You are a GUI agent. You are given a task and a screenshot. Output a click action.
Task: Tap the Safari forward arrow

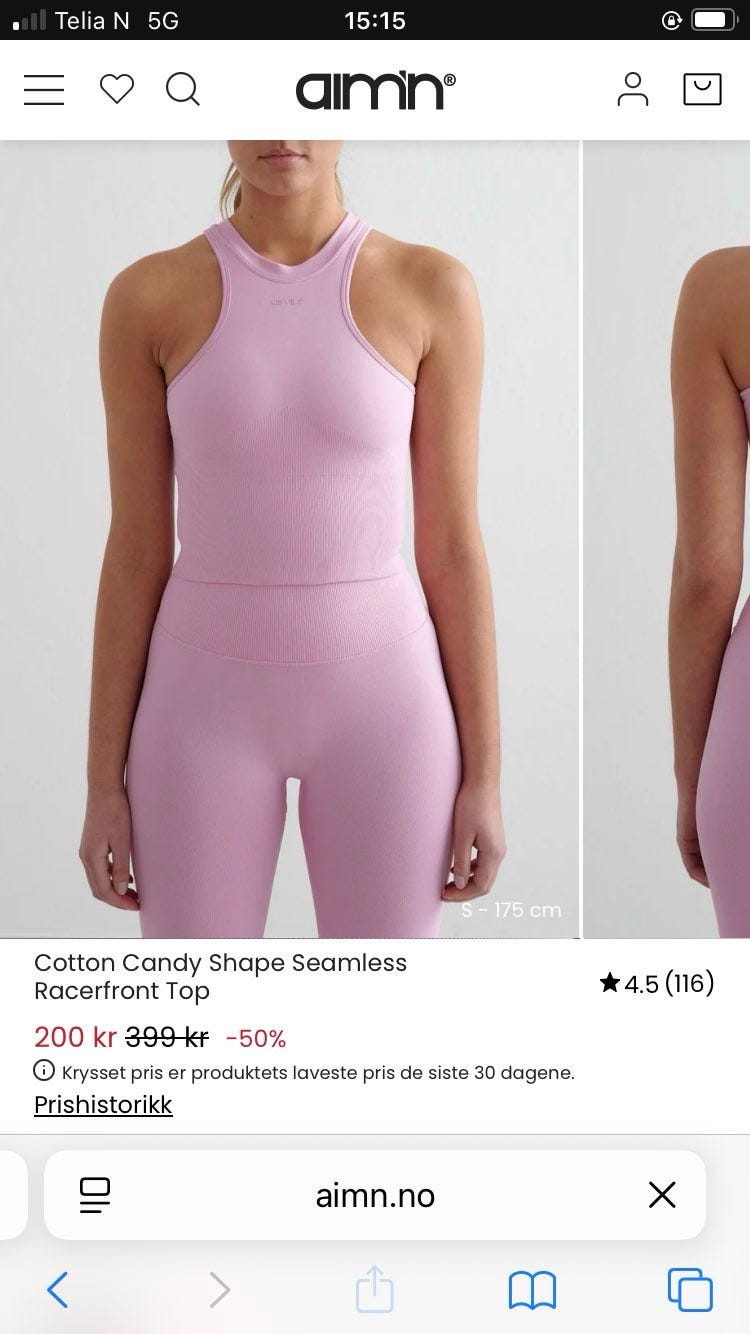(x=219, y=1290)
